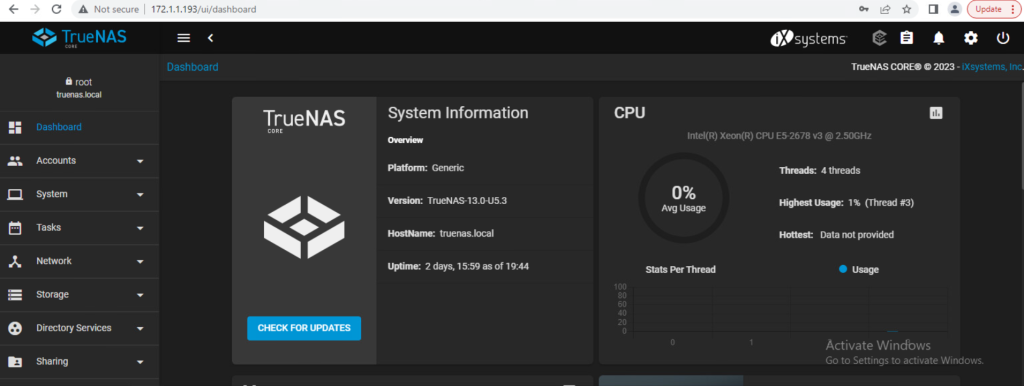Click the Hottest Data not provided text
Screen dimensions: 1024x386
[837, 234]
